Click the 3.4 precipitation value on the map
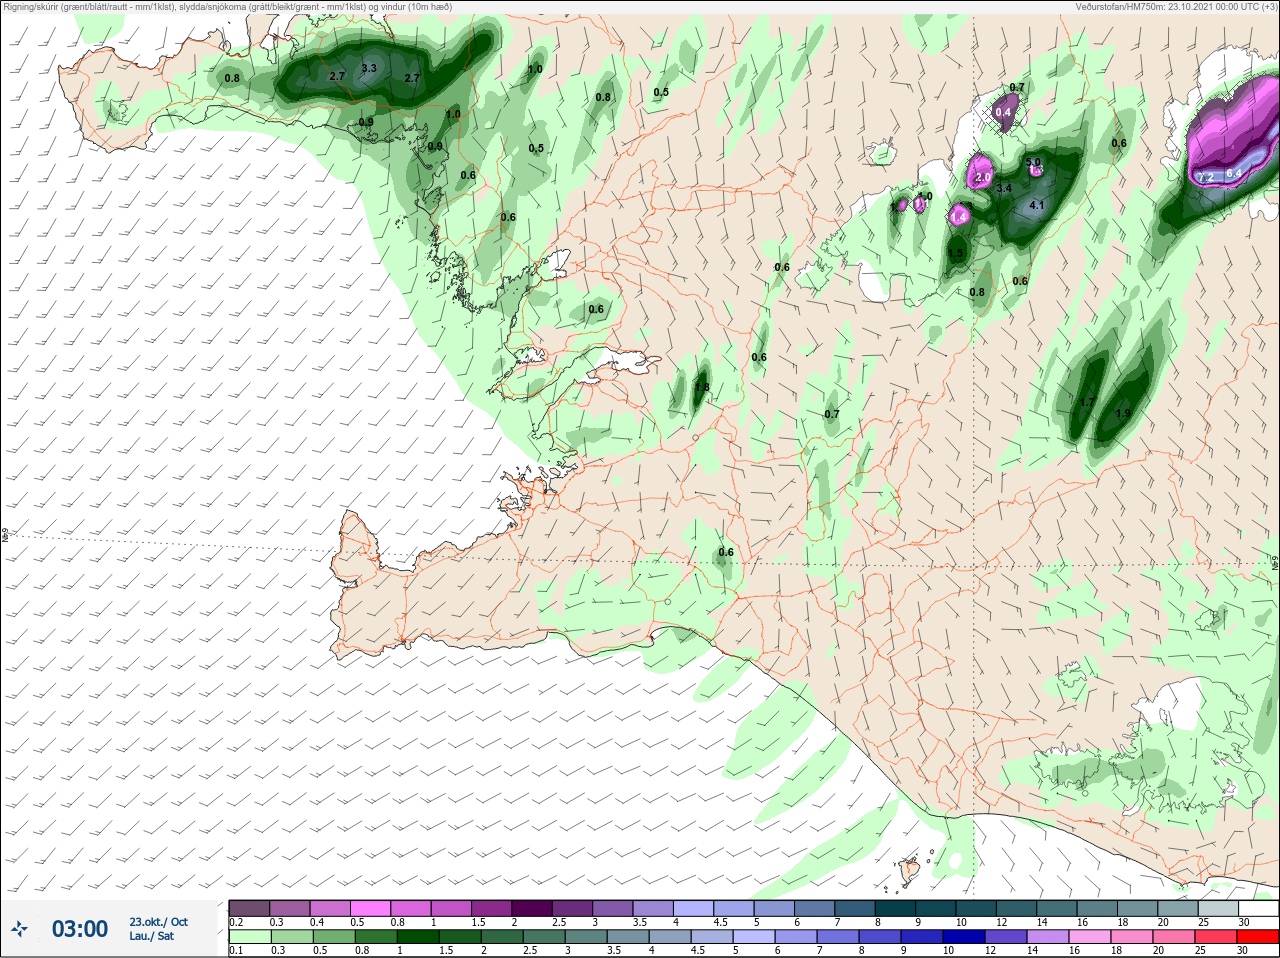 click(1005, 188)
